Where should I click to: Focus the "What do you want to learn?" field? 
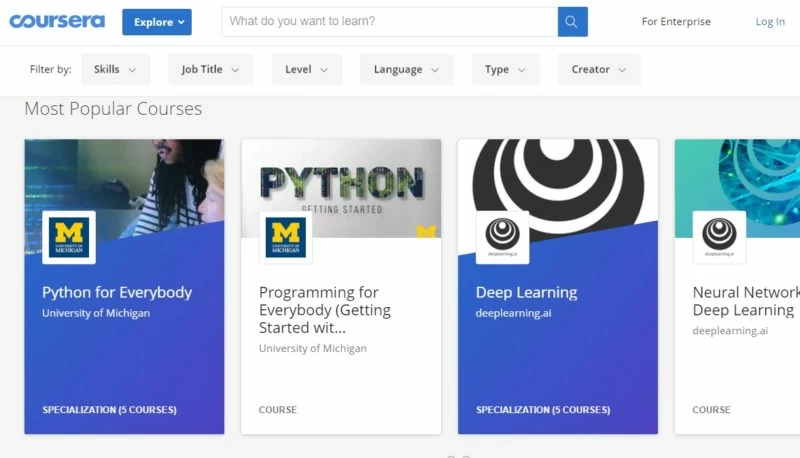pyautogui.click(x=390, y=22)
